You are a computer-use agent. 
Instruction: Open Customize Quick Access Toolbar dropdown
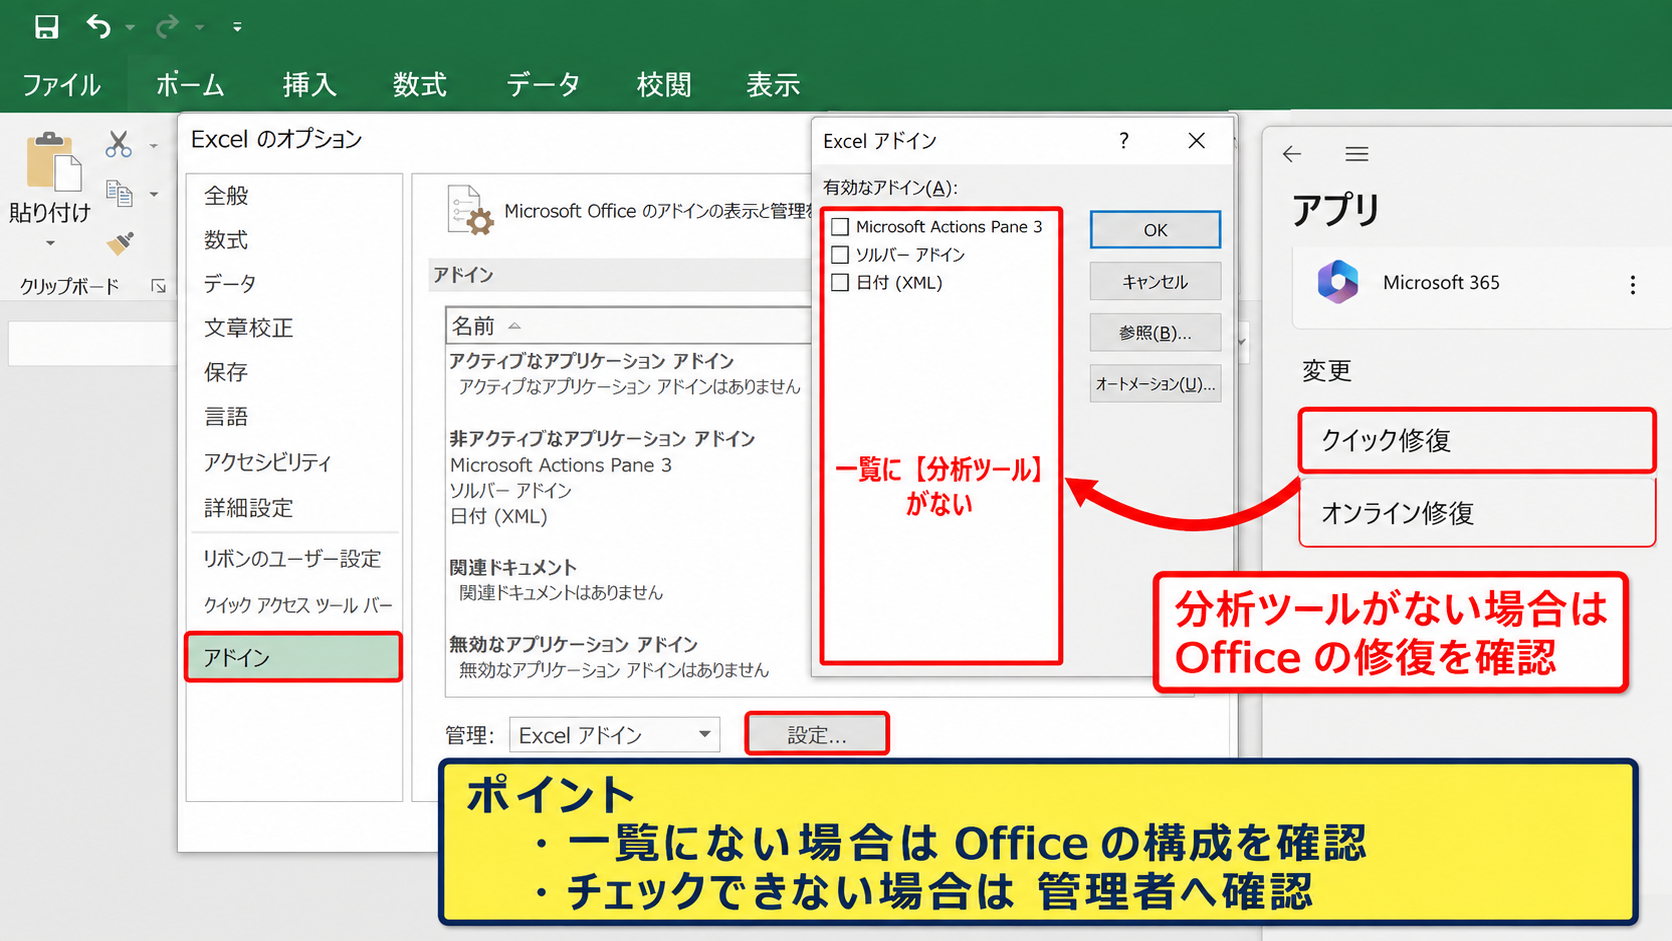coord(237,27)
